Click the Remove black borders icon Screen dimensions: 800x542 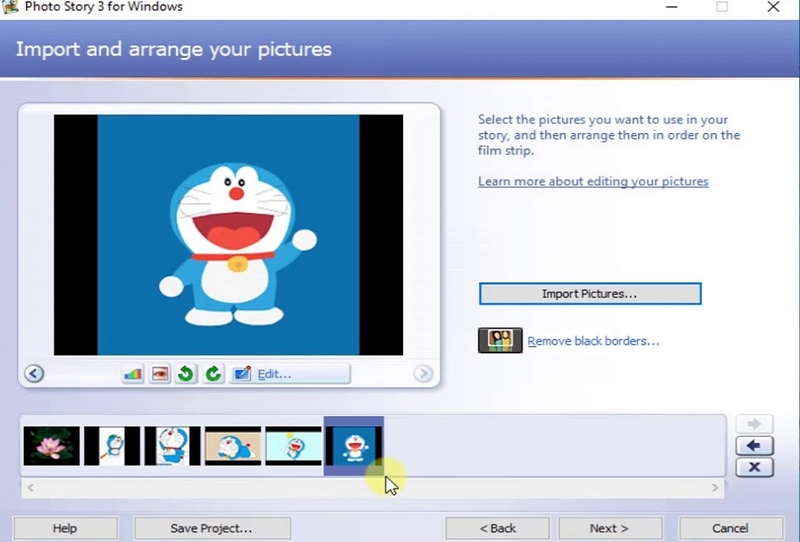500,340
